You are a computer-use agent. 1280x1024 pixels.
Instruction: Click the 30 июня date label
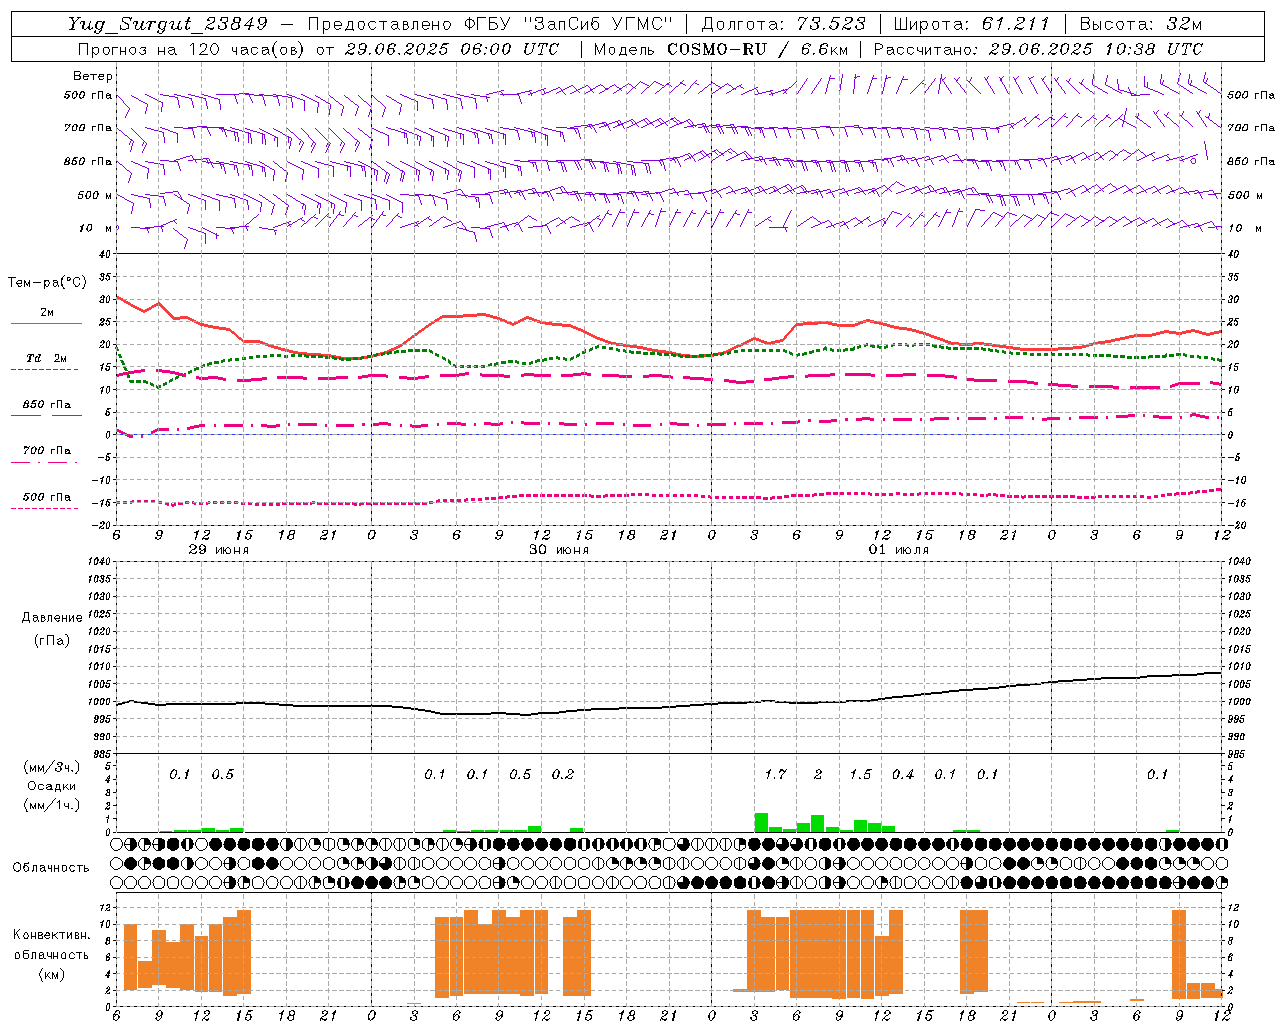559,550
